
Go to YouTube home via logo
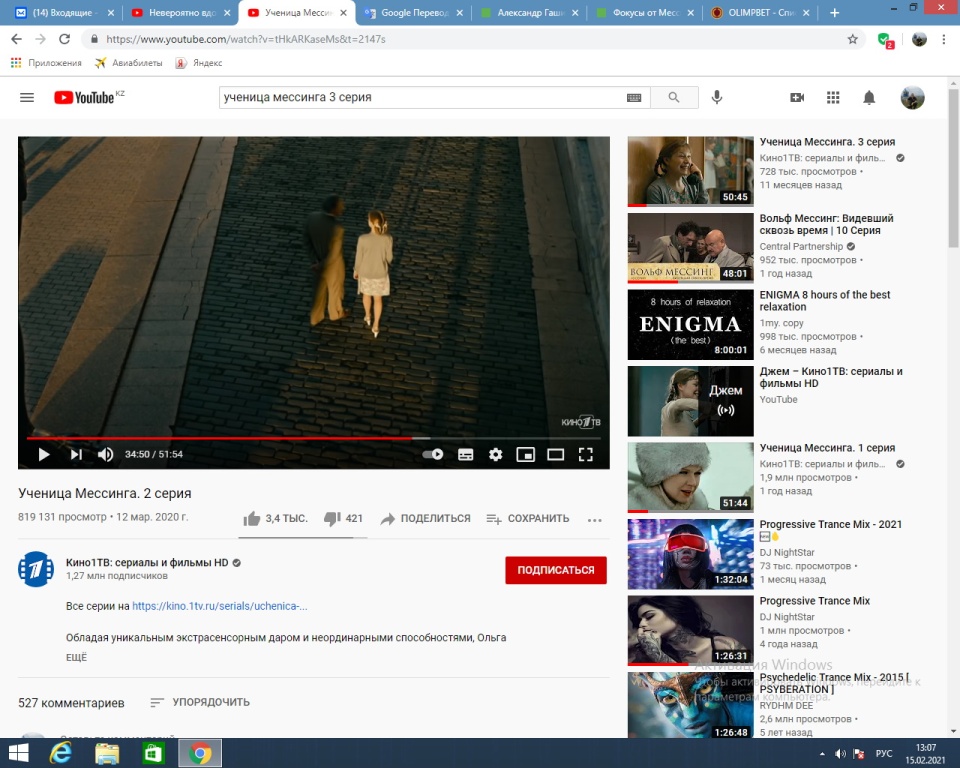click(84, 97)
